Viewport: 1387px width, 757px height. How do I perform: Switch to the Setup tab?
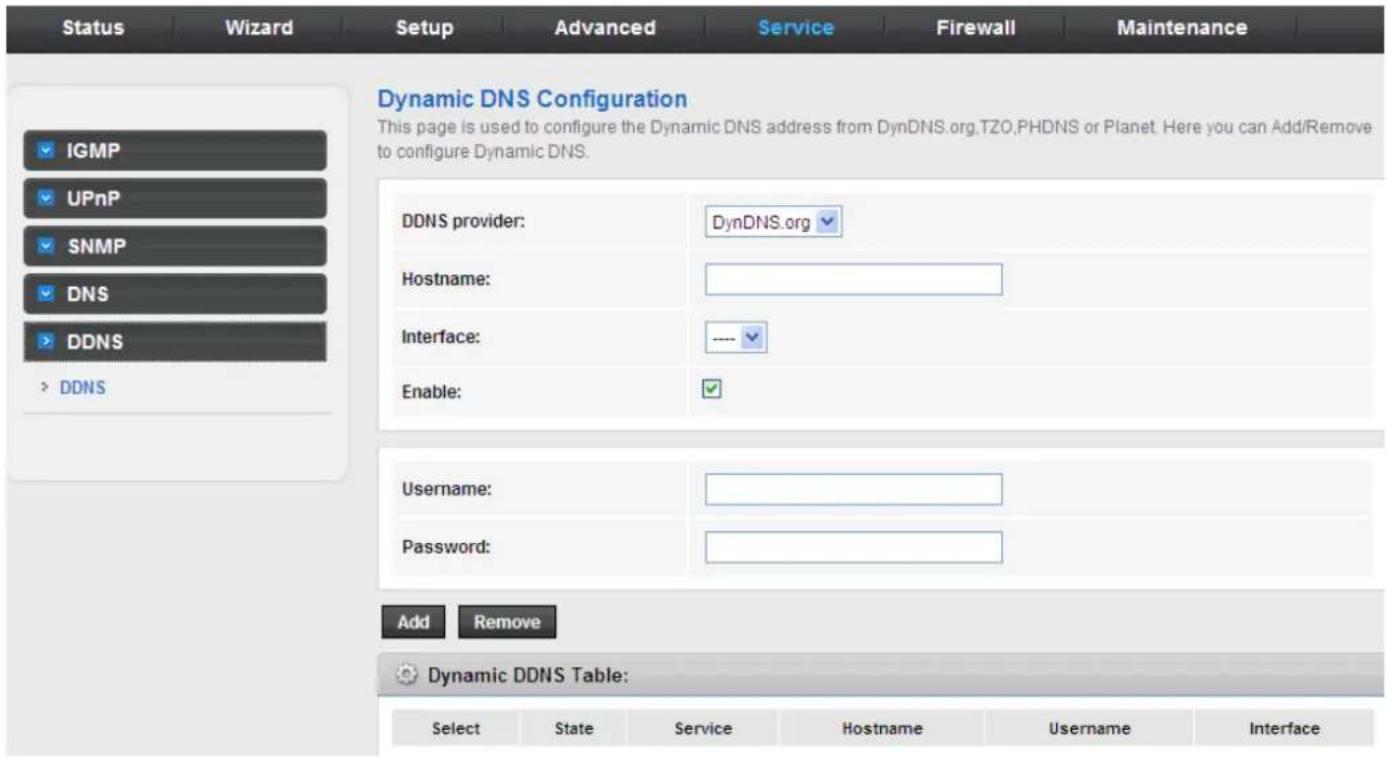pyautogui.click(x=424, y=28)
